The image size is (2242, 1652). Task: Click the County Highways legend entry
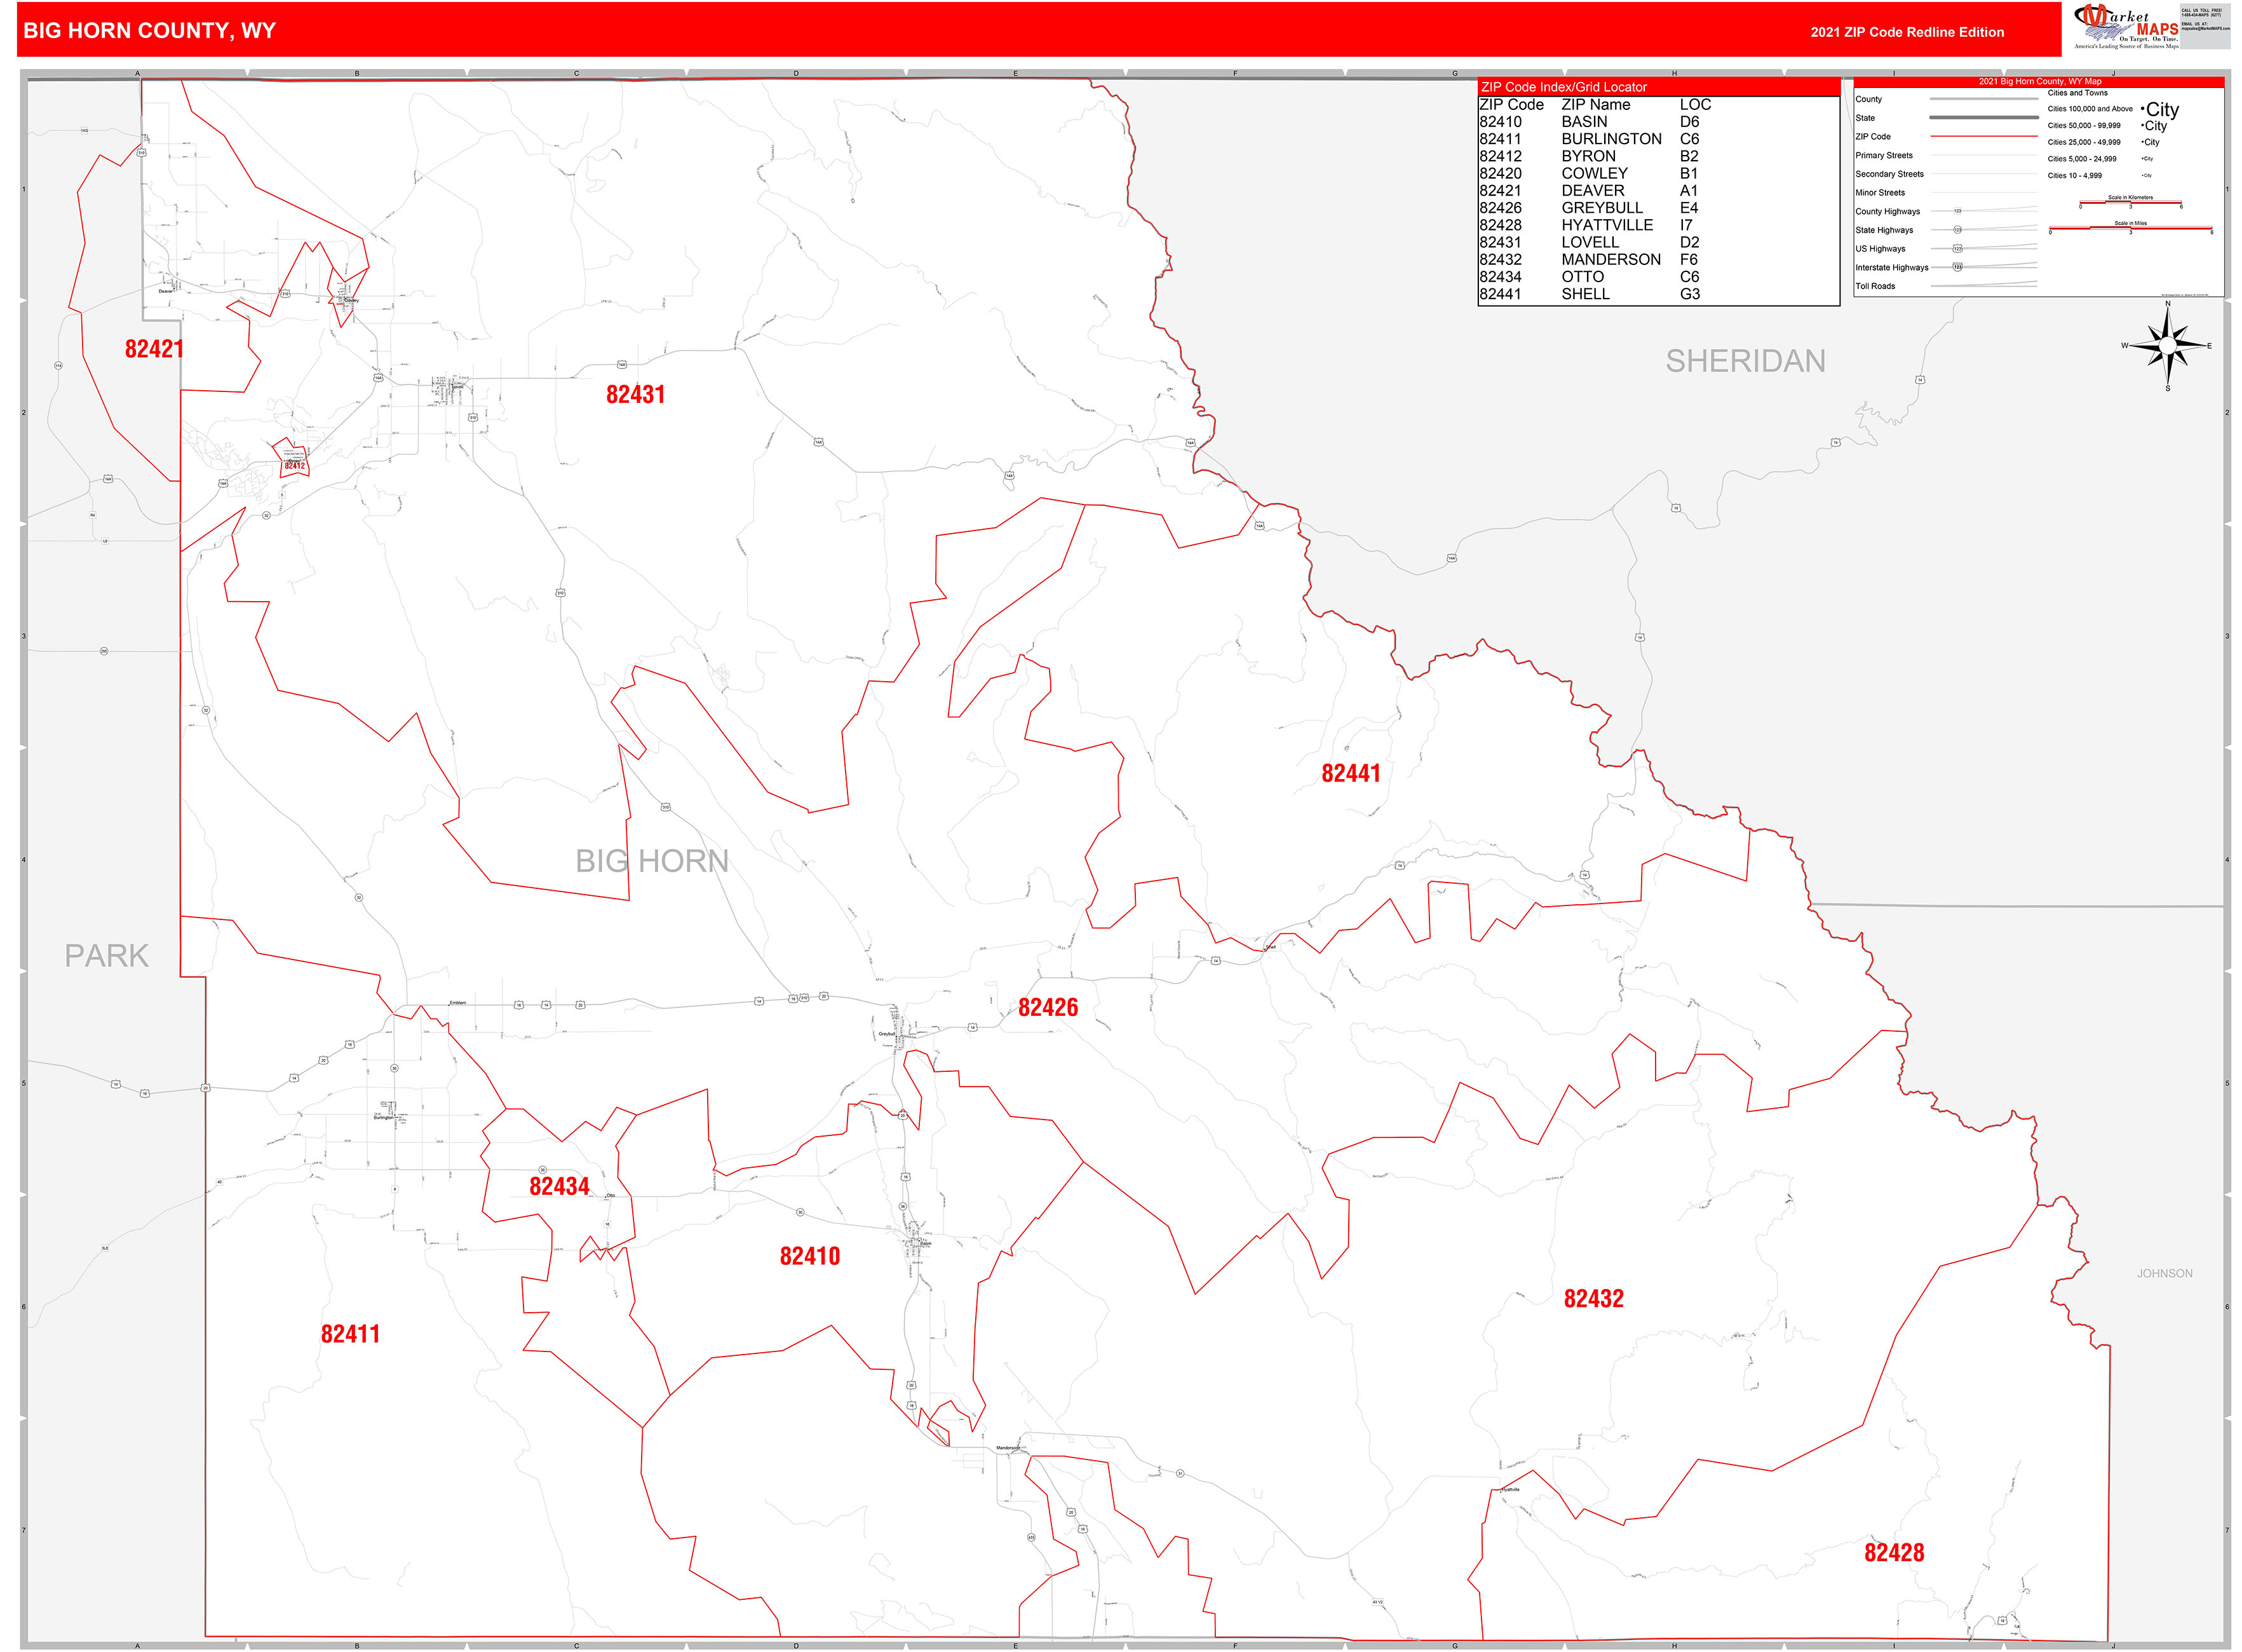pyautogui.click(x=1887, y=212)
